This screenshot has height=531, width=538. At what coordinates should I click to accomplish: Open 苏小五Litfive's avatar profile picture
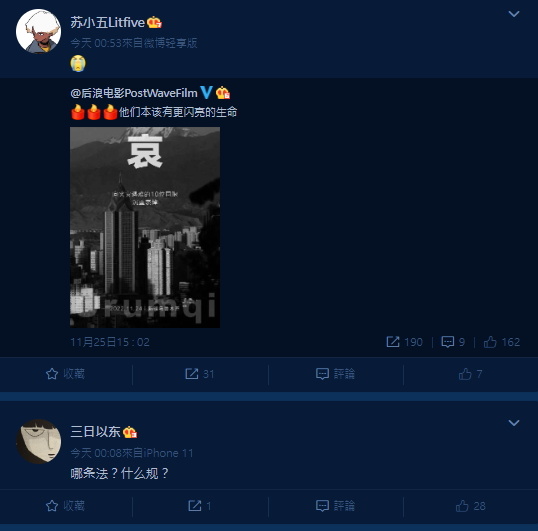pos(38,31)
